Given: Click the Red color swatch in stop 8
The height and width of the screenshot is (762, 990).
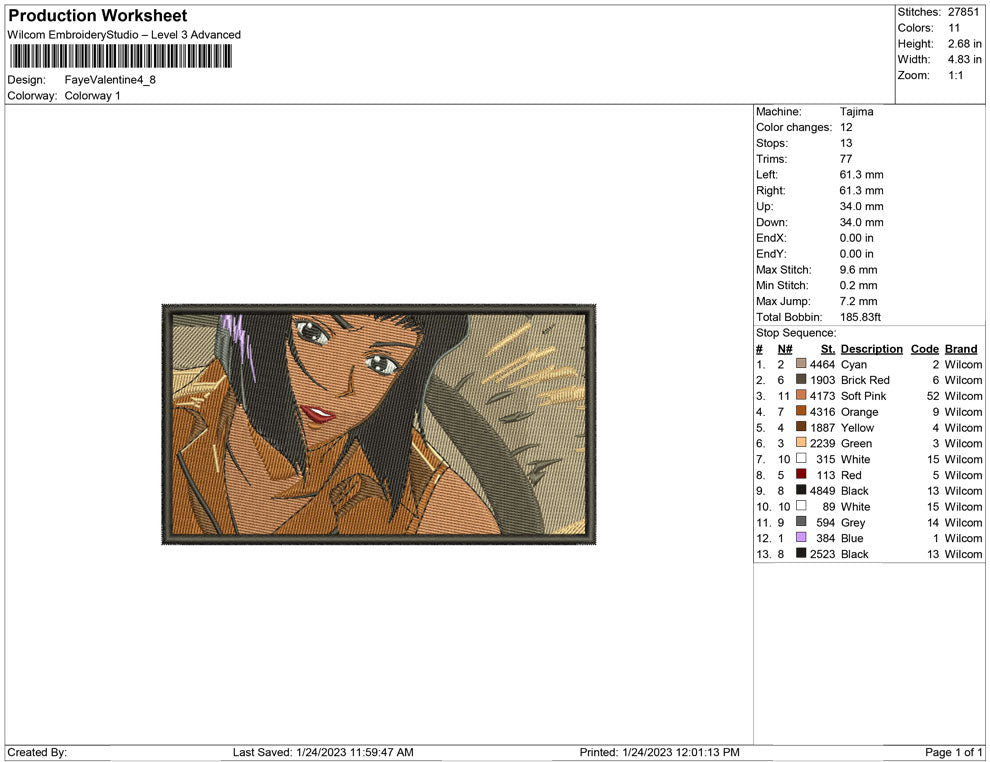Looking at the screenshot, I should click(x=801, y=474).
